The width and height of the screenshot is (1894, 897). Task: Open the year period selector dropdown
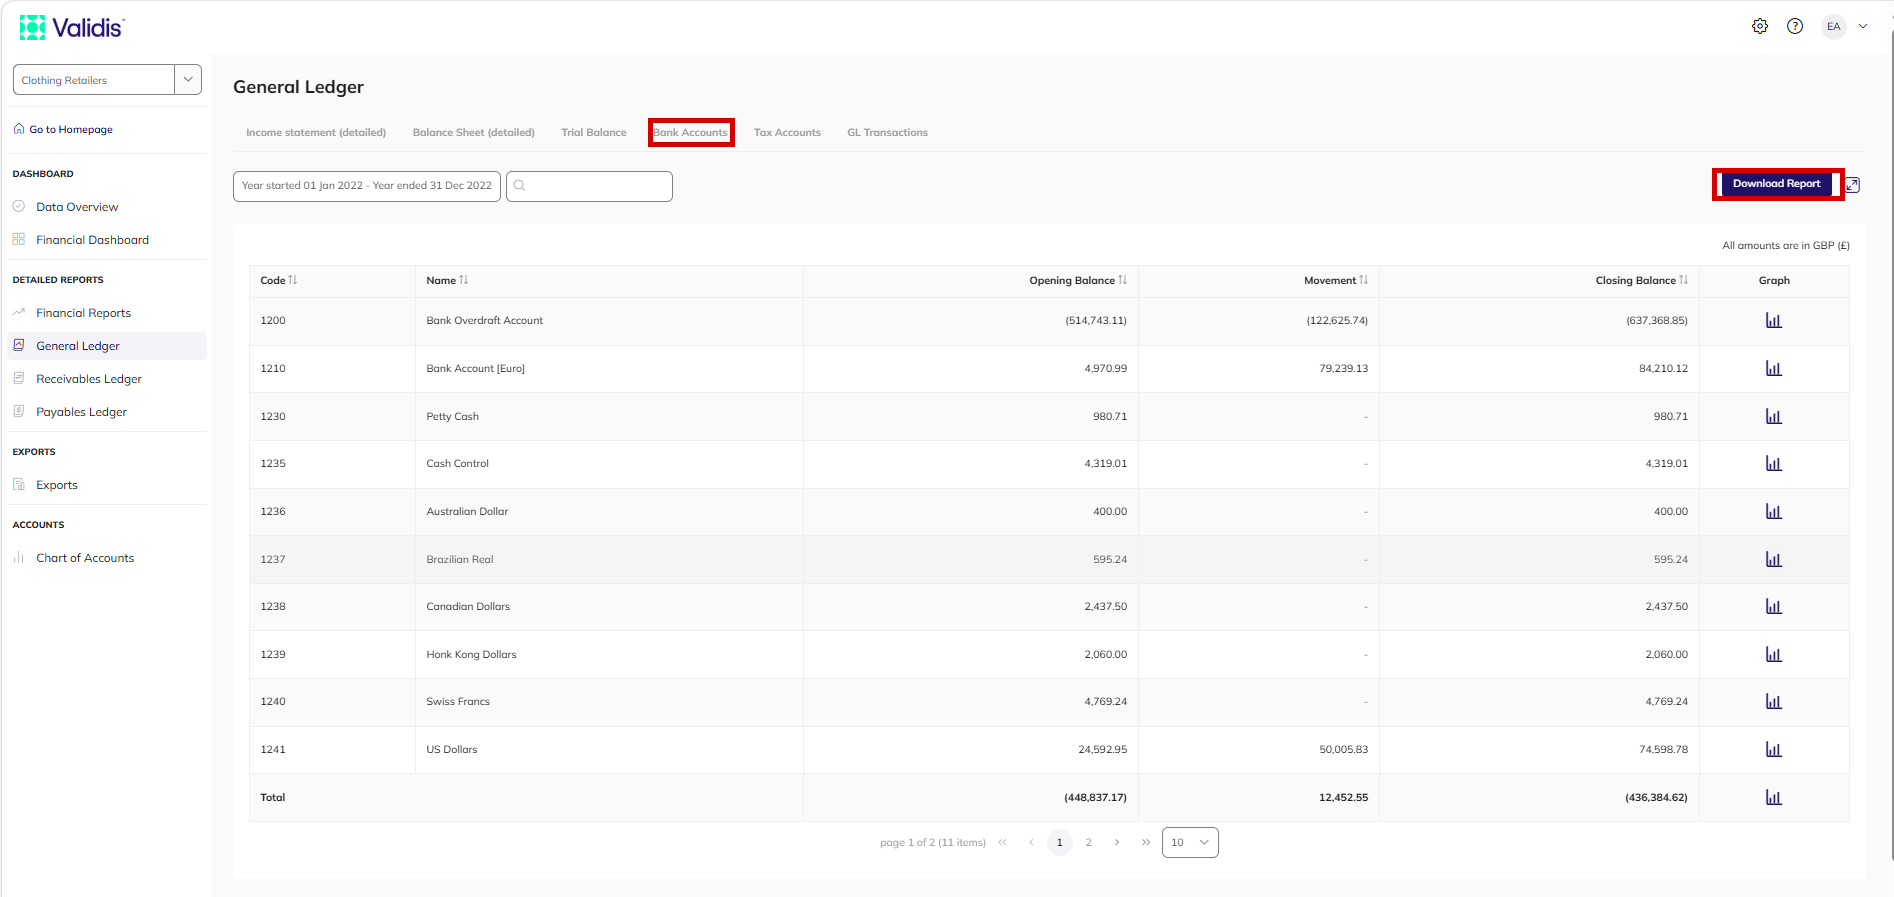(x=367, y=186)
